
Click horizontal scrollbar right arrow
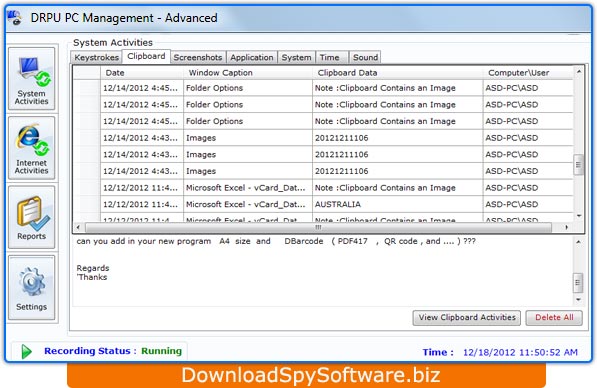[x=567, y=227]
